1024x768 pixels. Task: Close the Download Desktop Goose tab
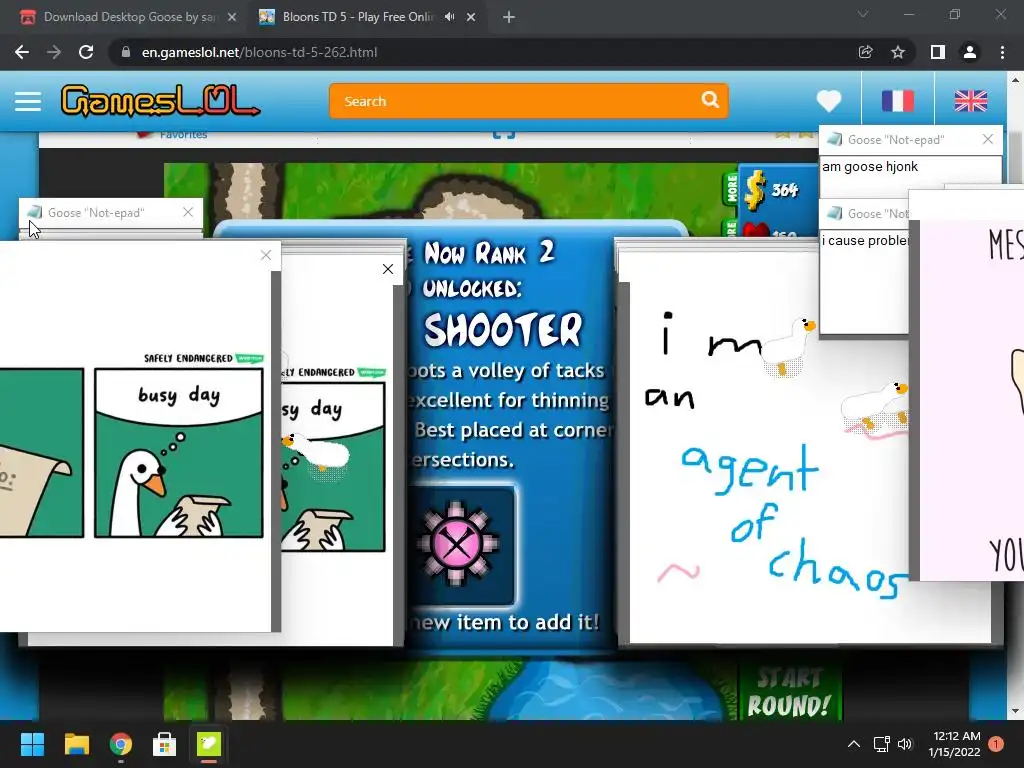click(x=232, y=17)
